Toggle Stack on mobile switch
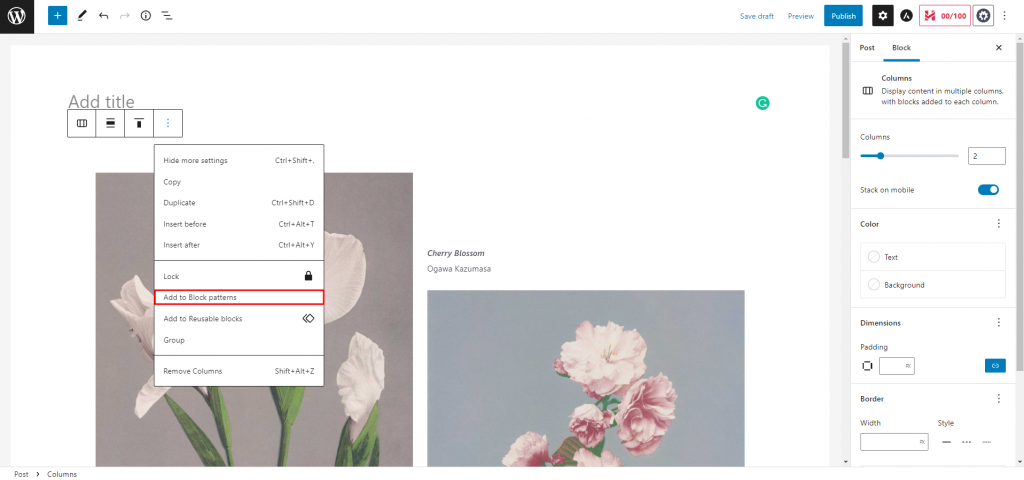Screen dimensions: 1024x480 pos(988,190)
